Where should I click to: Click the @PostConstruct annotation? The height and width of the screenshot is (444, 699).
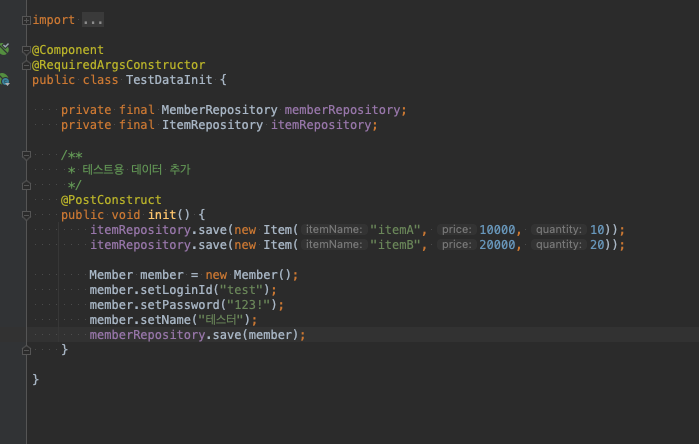[111, 200]
